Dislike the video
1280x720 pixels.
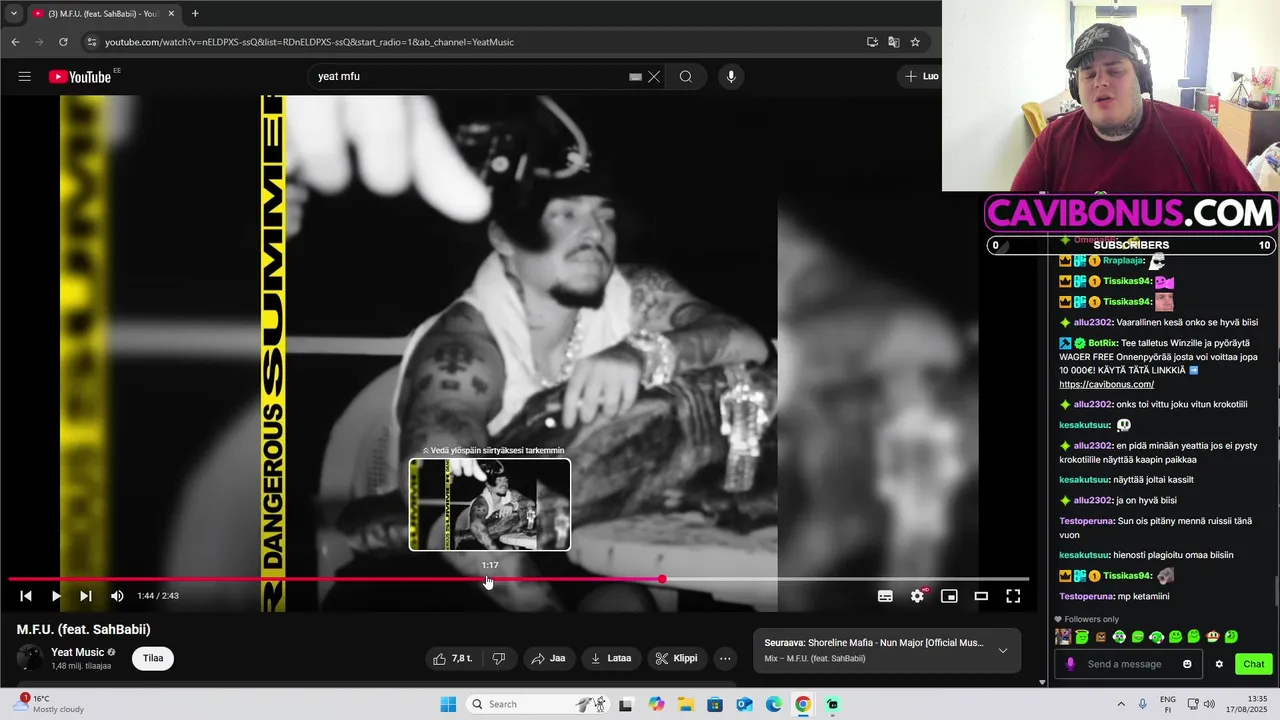[499, 658]
